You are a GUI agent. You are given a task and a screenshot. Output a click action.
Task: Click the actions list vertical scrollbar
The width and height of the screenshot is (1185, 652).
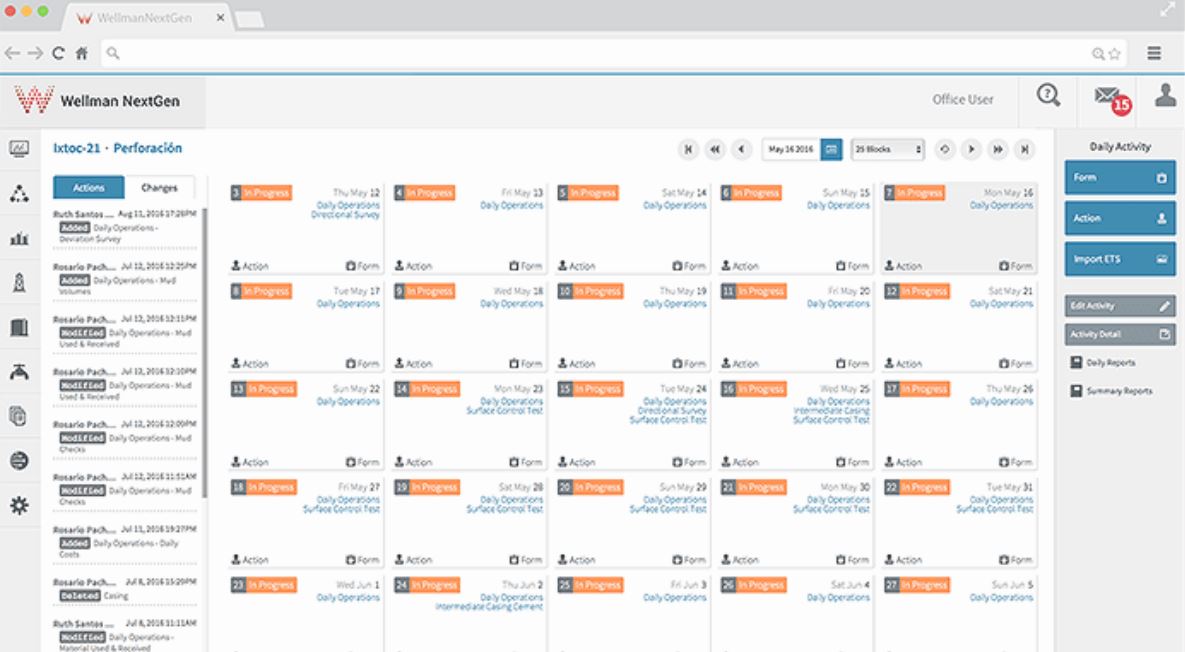click(204, 354)
